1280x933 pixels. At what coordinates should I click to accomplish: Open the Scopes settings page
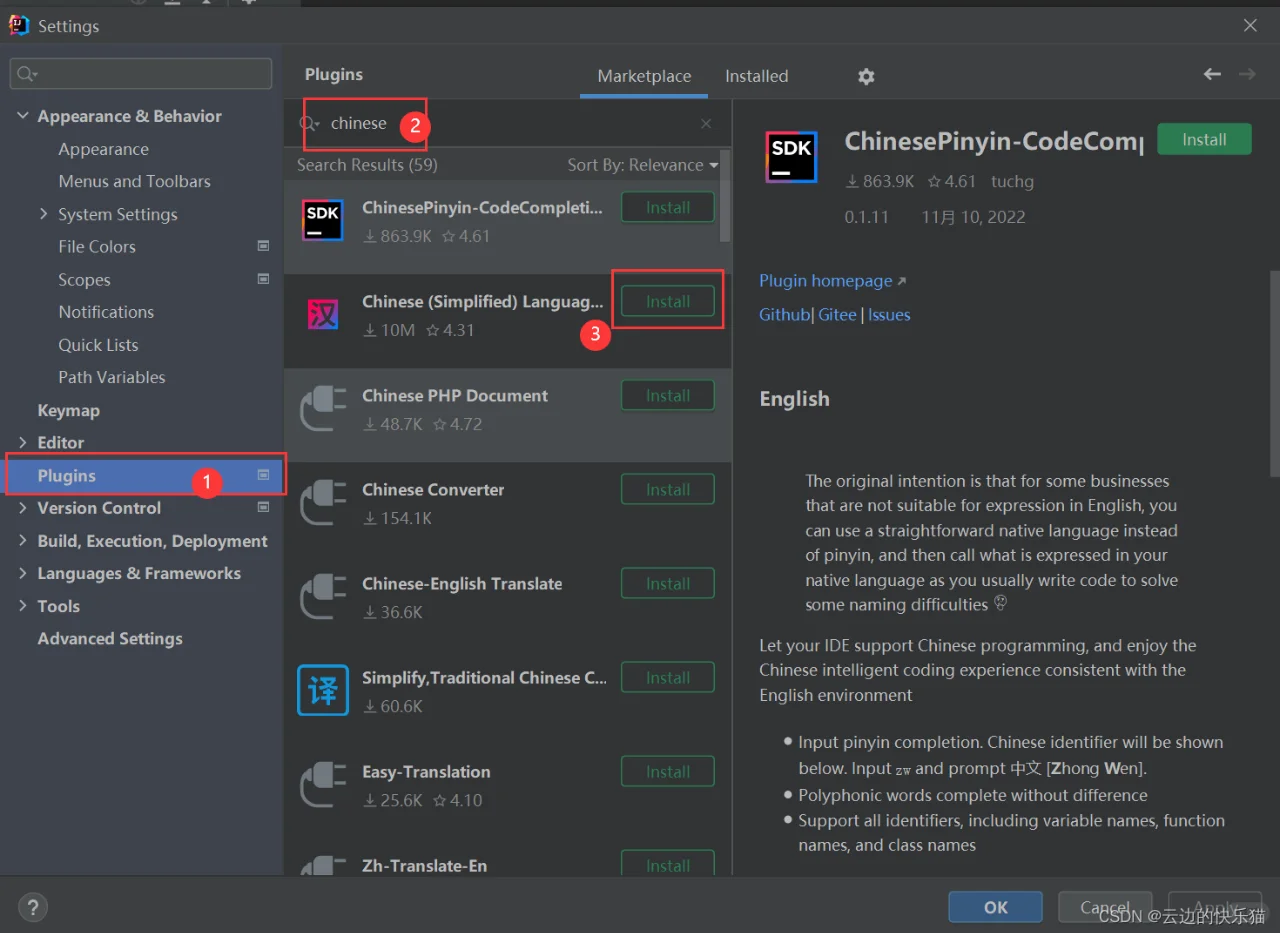[x=84, y=280]
